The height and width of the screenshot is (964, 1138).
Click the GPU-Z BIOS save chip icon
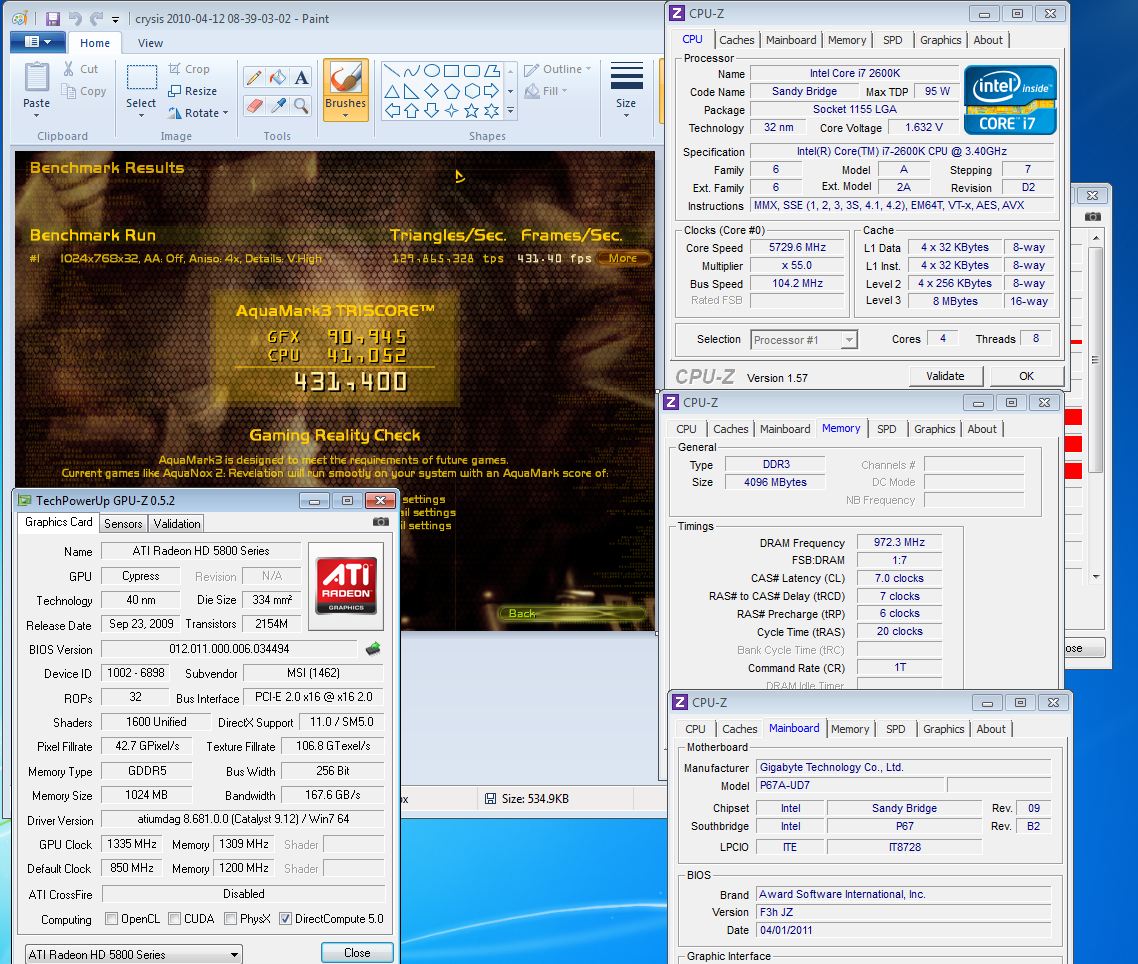click(x=373, y=649)
